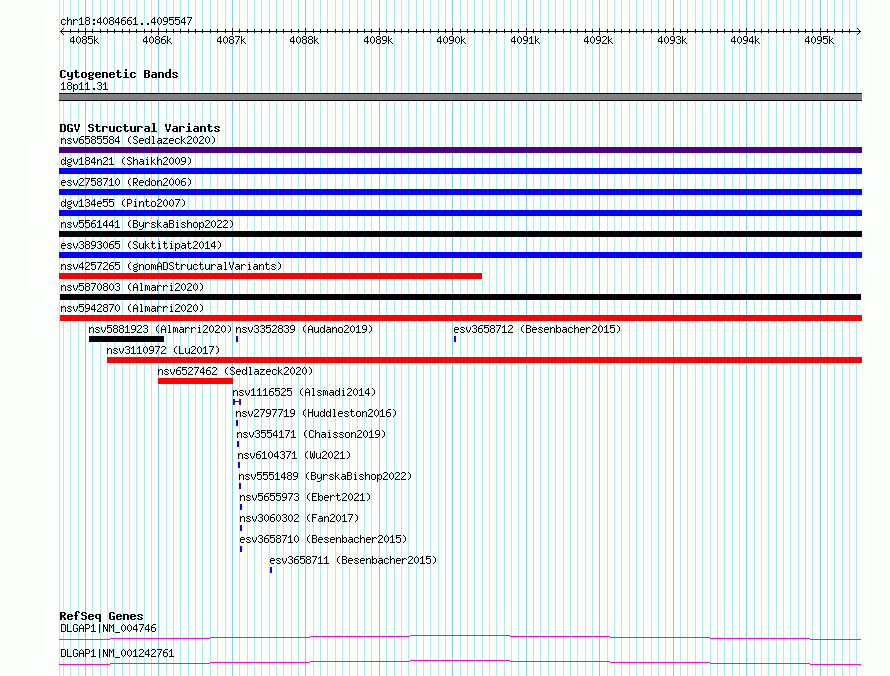Click the red nsv4257265 variant bar
Viewport: 890px width, 676px height.
click(x=271, y=276)
